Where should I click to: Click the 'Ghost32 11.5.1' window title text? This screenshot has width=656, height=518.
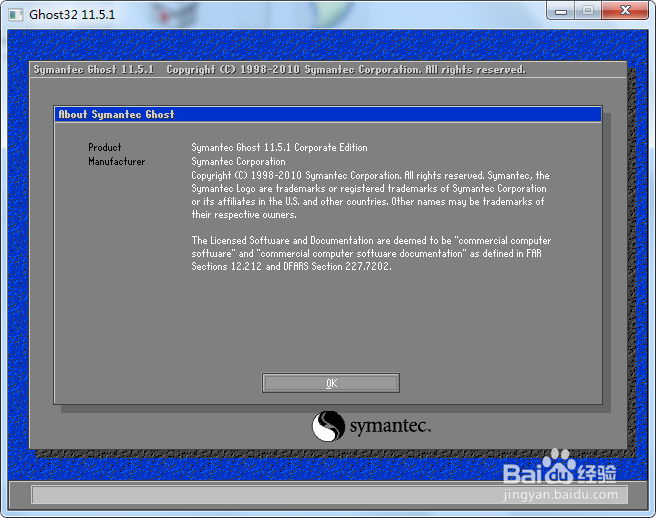[x=72, y=15]
